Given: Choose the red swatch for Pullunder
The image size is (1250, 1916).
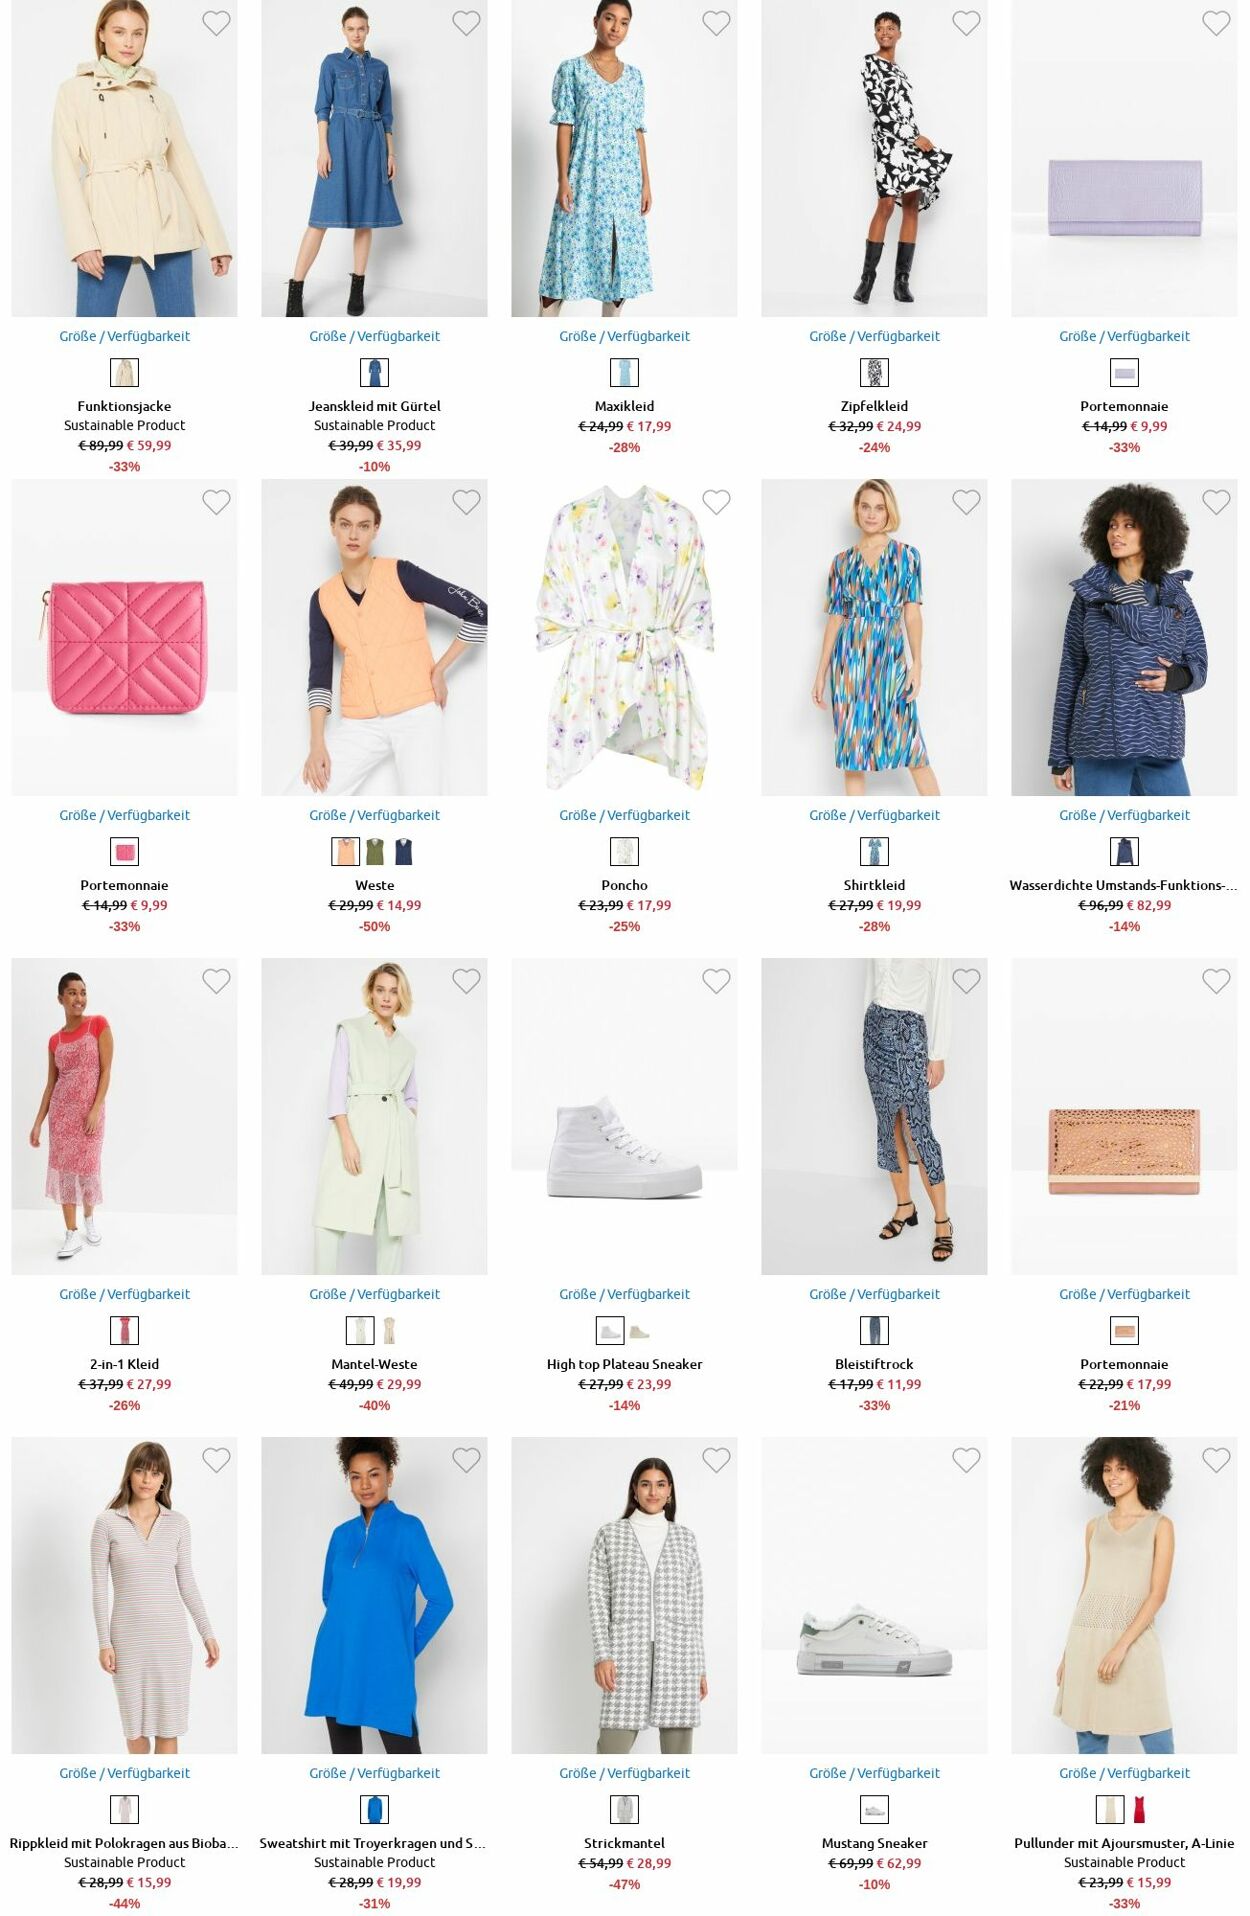Looking at the screenshot, I should click(x=1139, y=1810).
